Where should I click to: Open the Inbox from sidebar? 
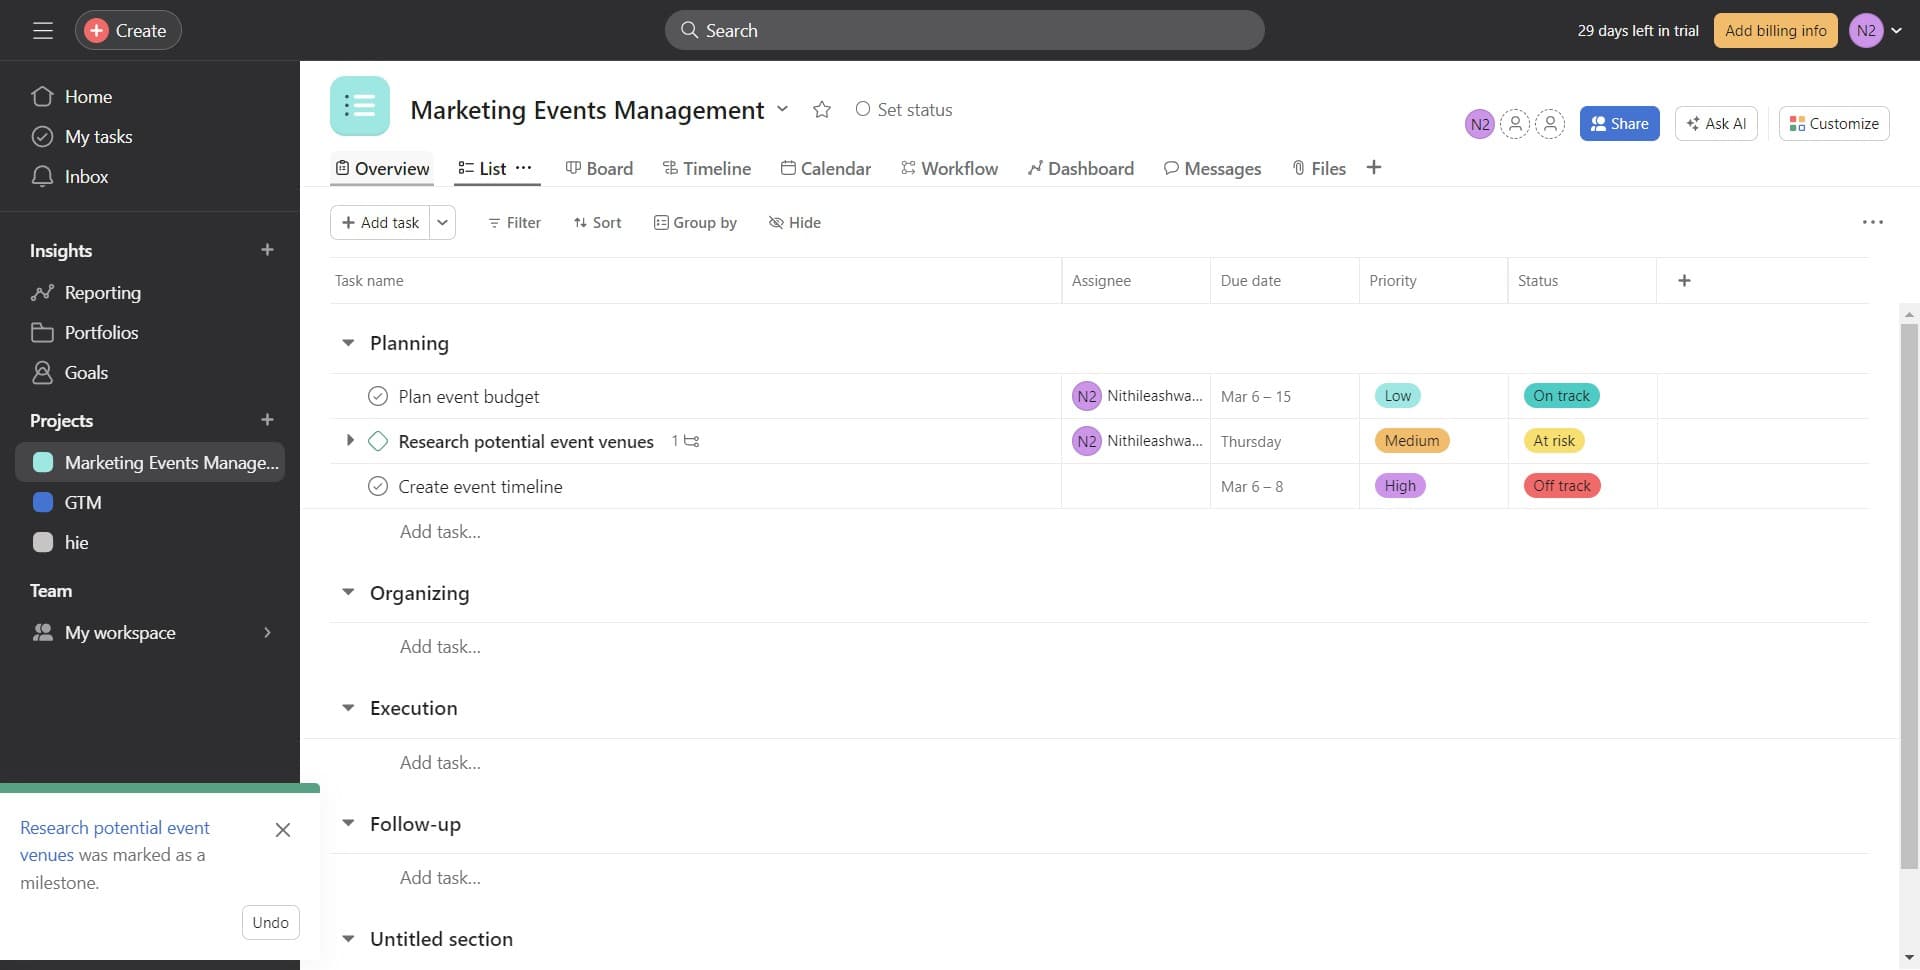click(86, 176)
